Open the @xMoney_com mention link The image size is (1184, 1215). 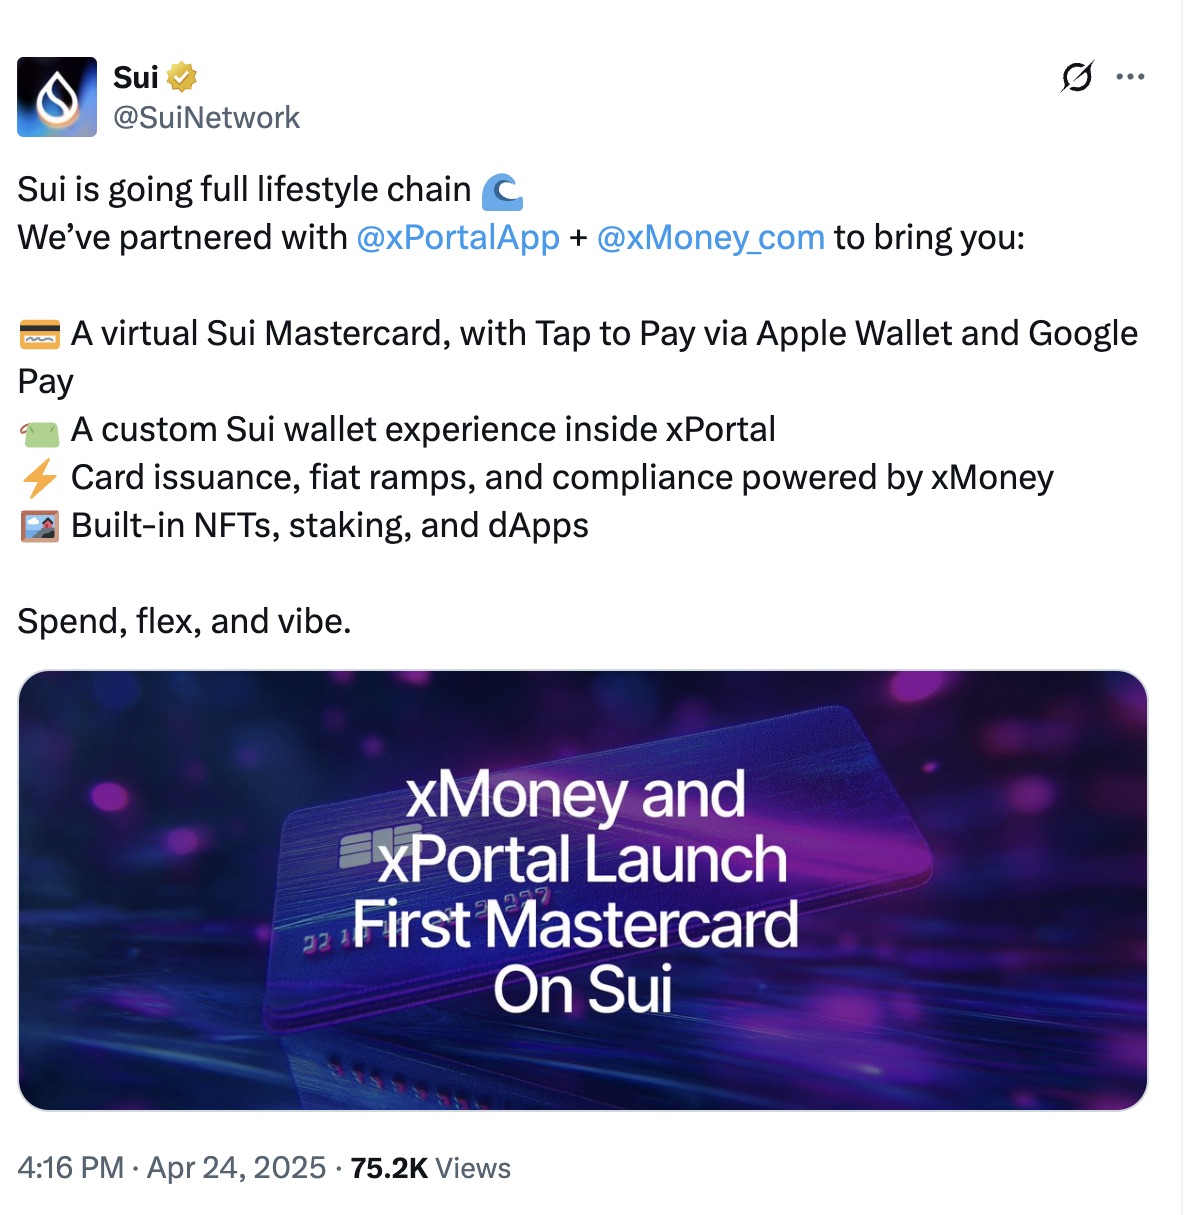pos(710,238)
